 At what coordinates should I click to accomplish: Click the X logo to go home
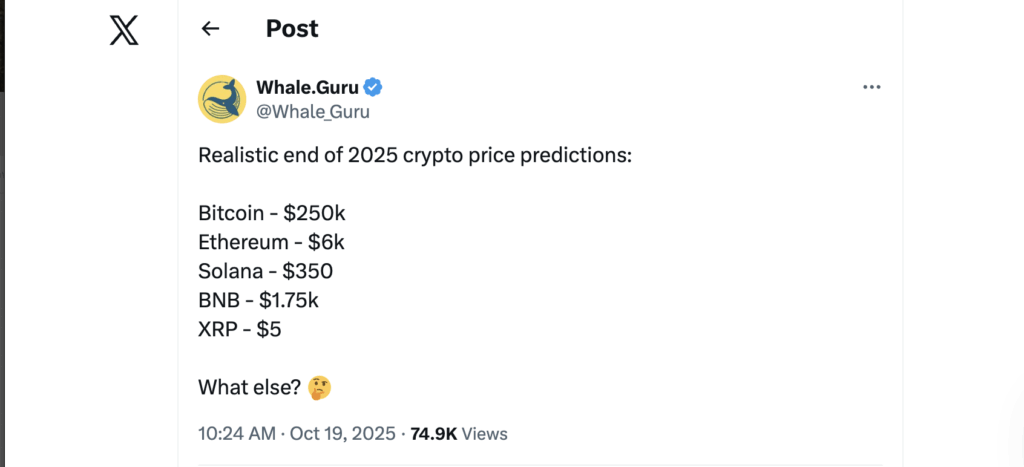click(124, 30)
